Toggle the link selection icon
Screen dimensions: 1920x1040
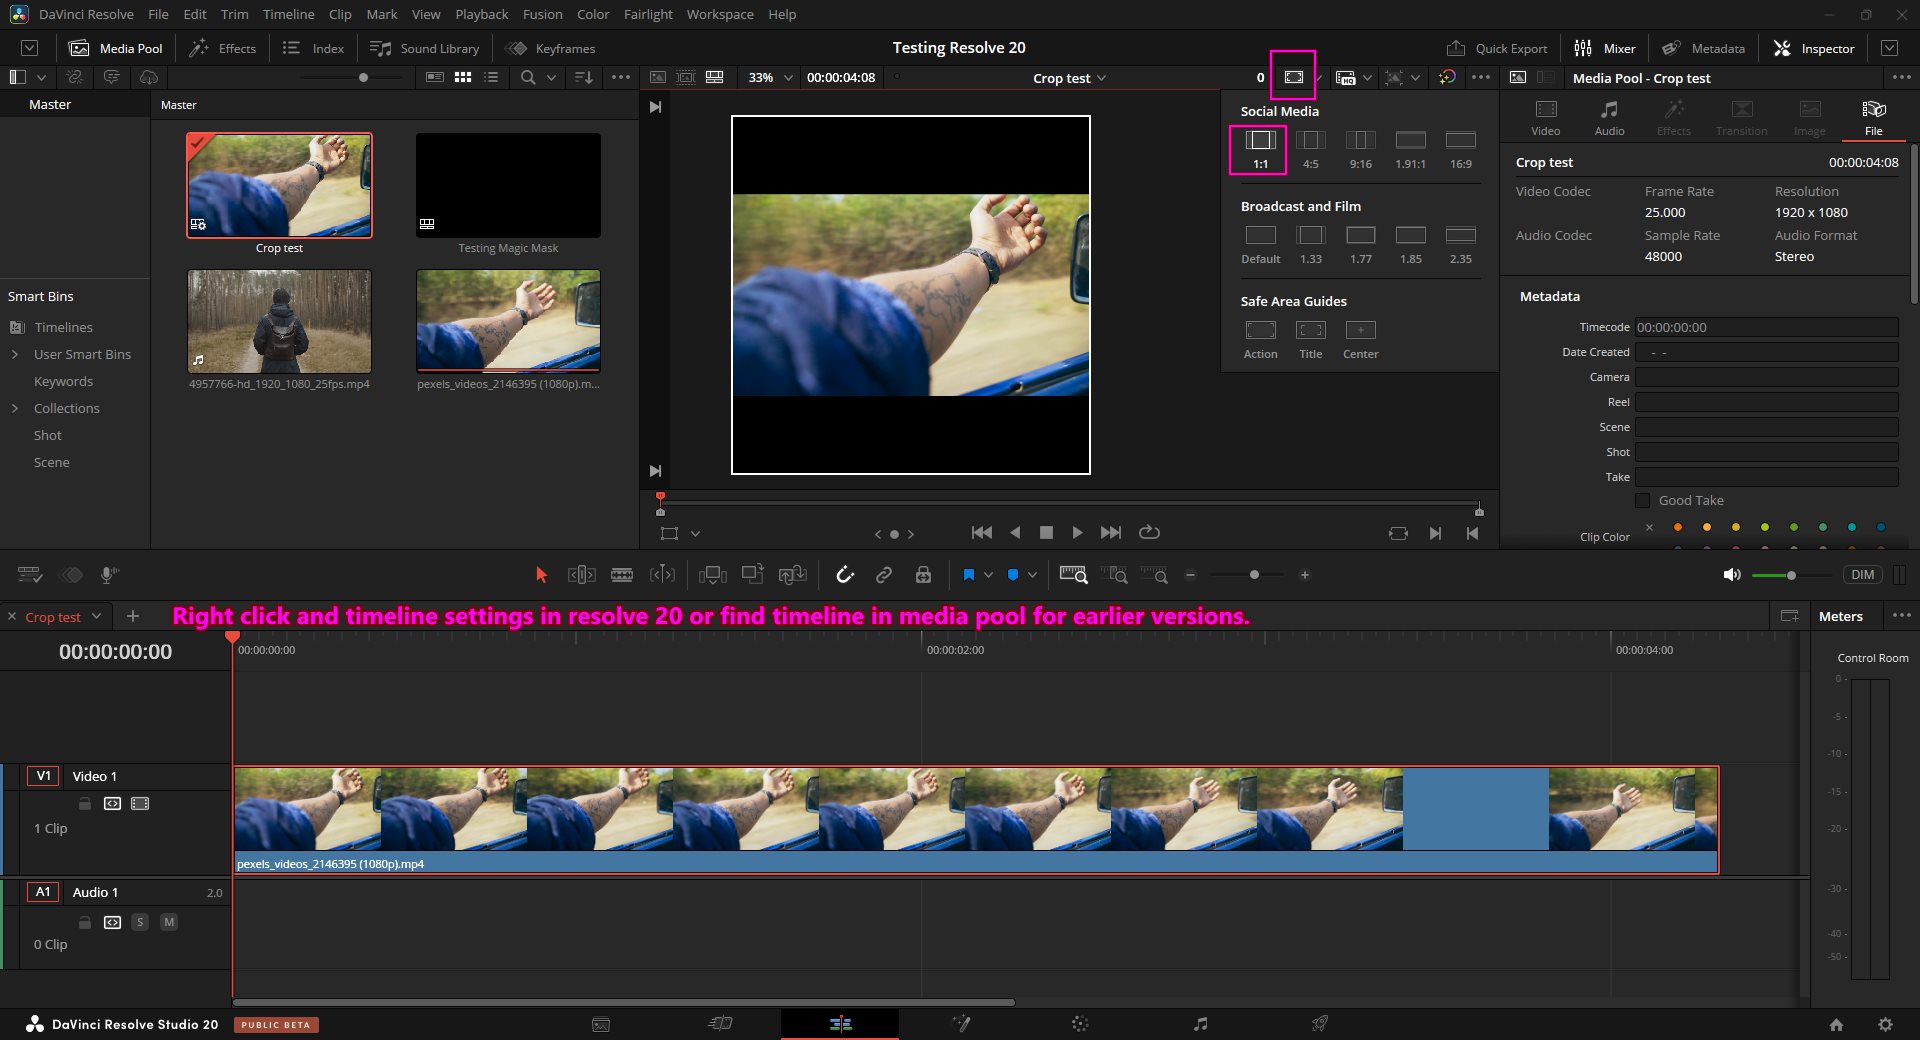pyautogui.click(x=884, y=575)
